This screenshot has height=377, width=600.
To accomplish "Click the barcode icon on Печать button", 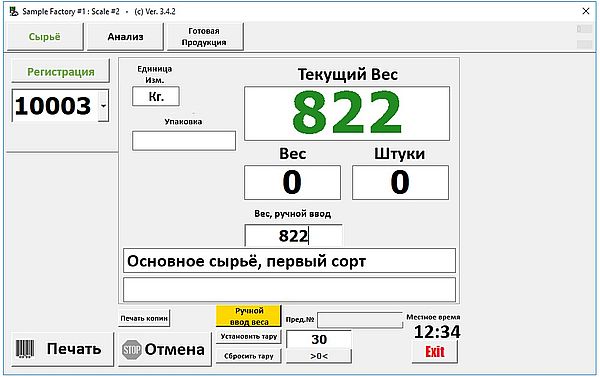I will click(25, 349).
